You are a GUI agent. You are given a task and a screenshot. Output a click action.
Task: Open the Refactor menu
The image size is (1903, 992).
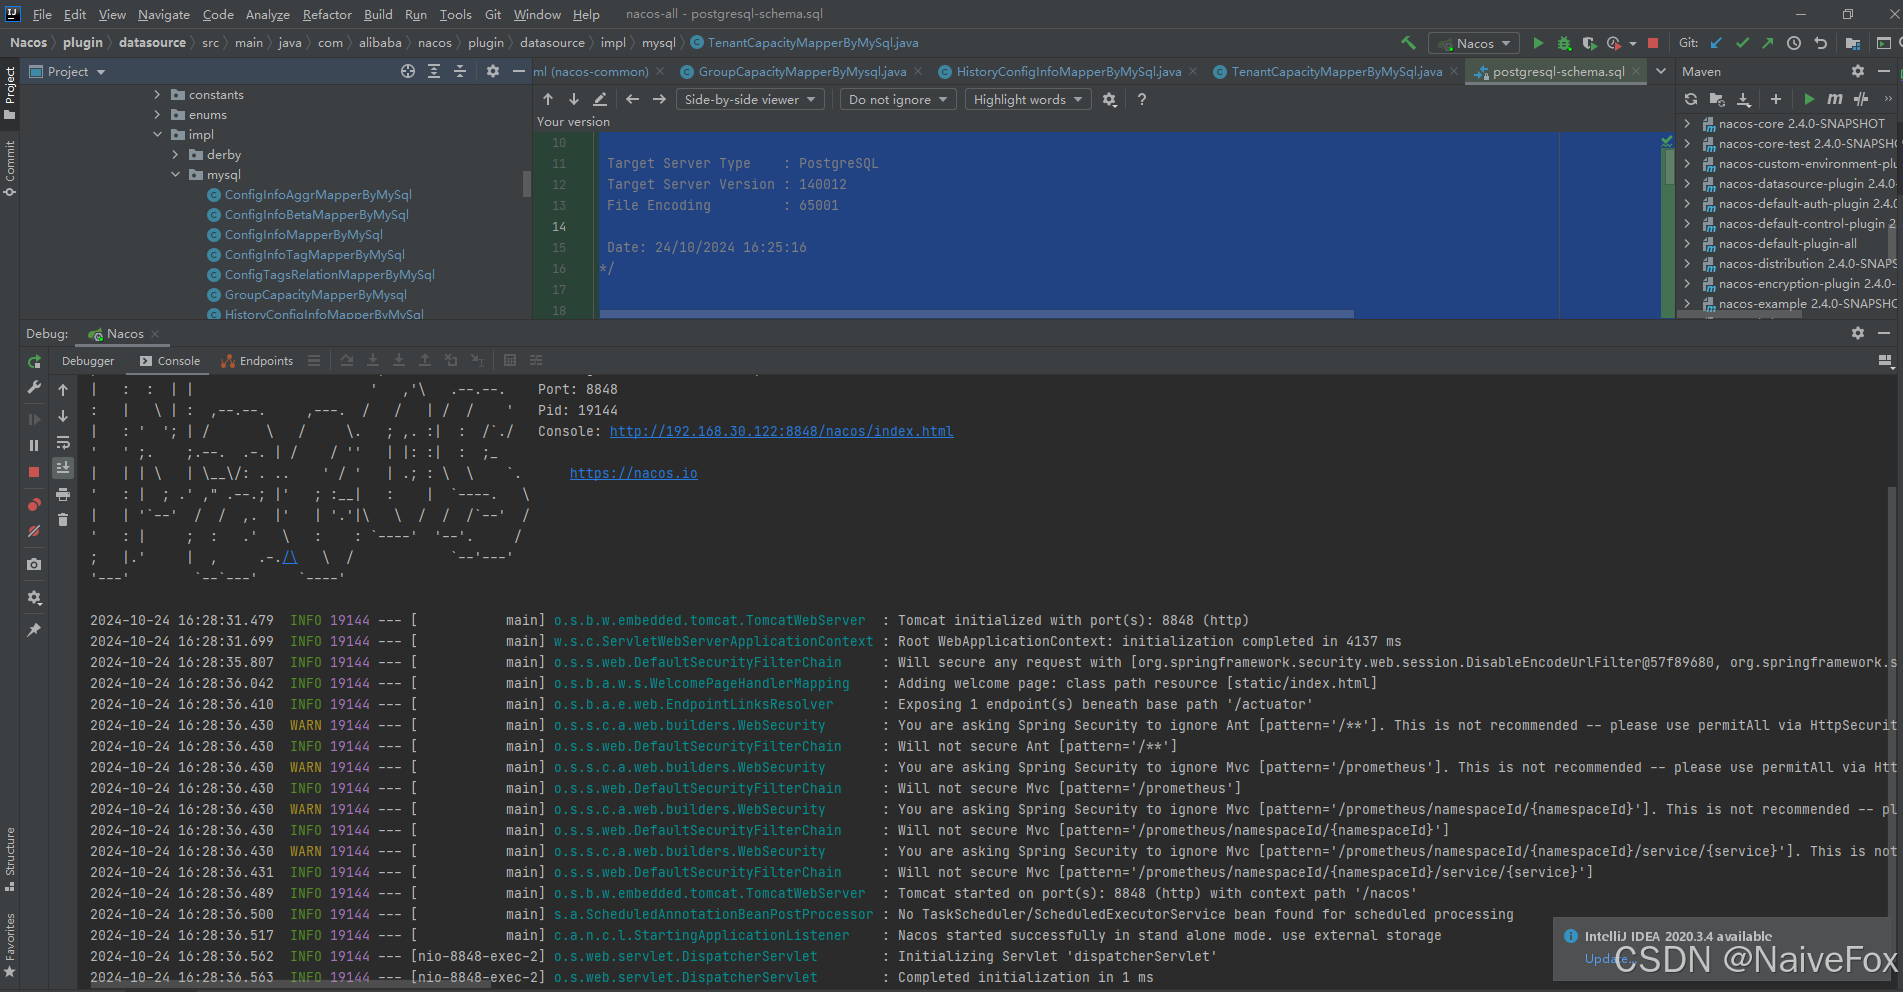pos(327,14)
